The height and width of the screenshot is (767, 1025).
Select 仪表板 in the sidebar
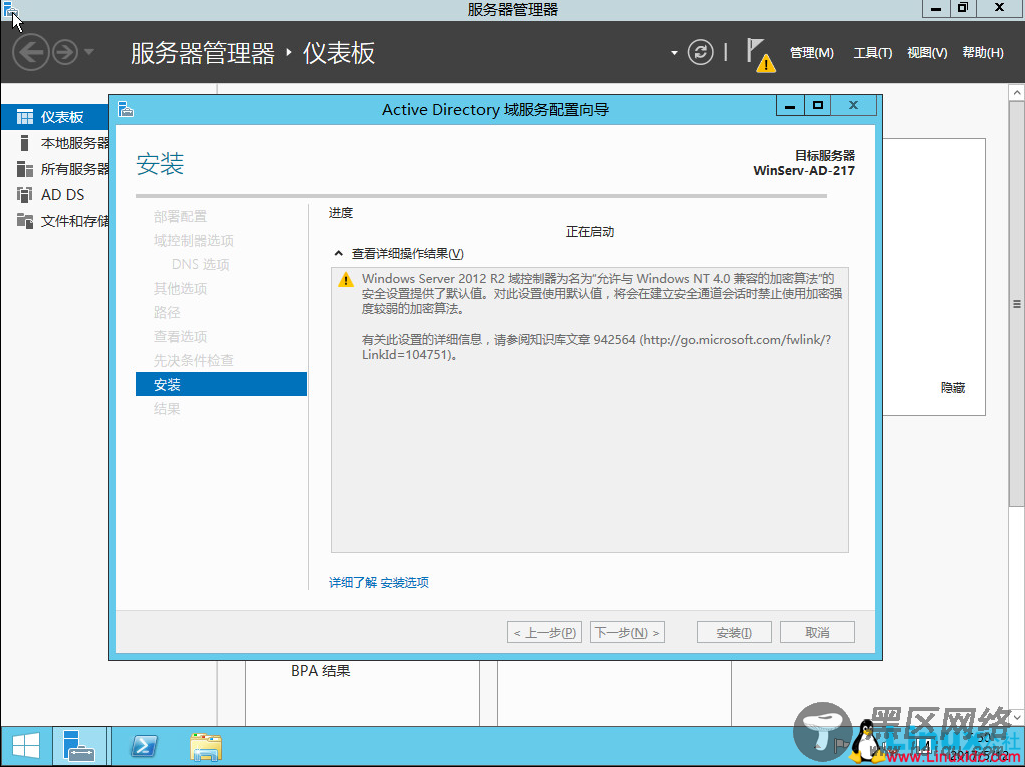coord(55,117)
